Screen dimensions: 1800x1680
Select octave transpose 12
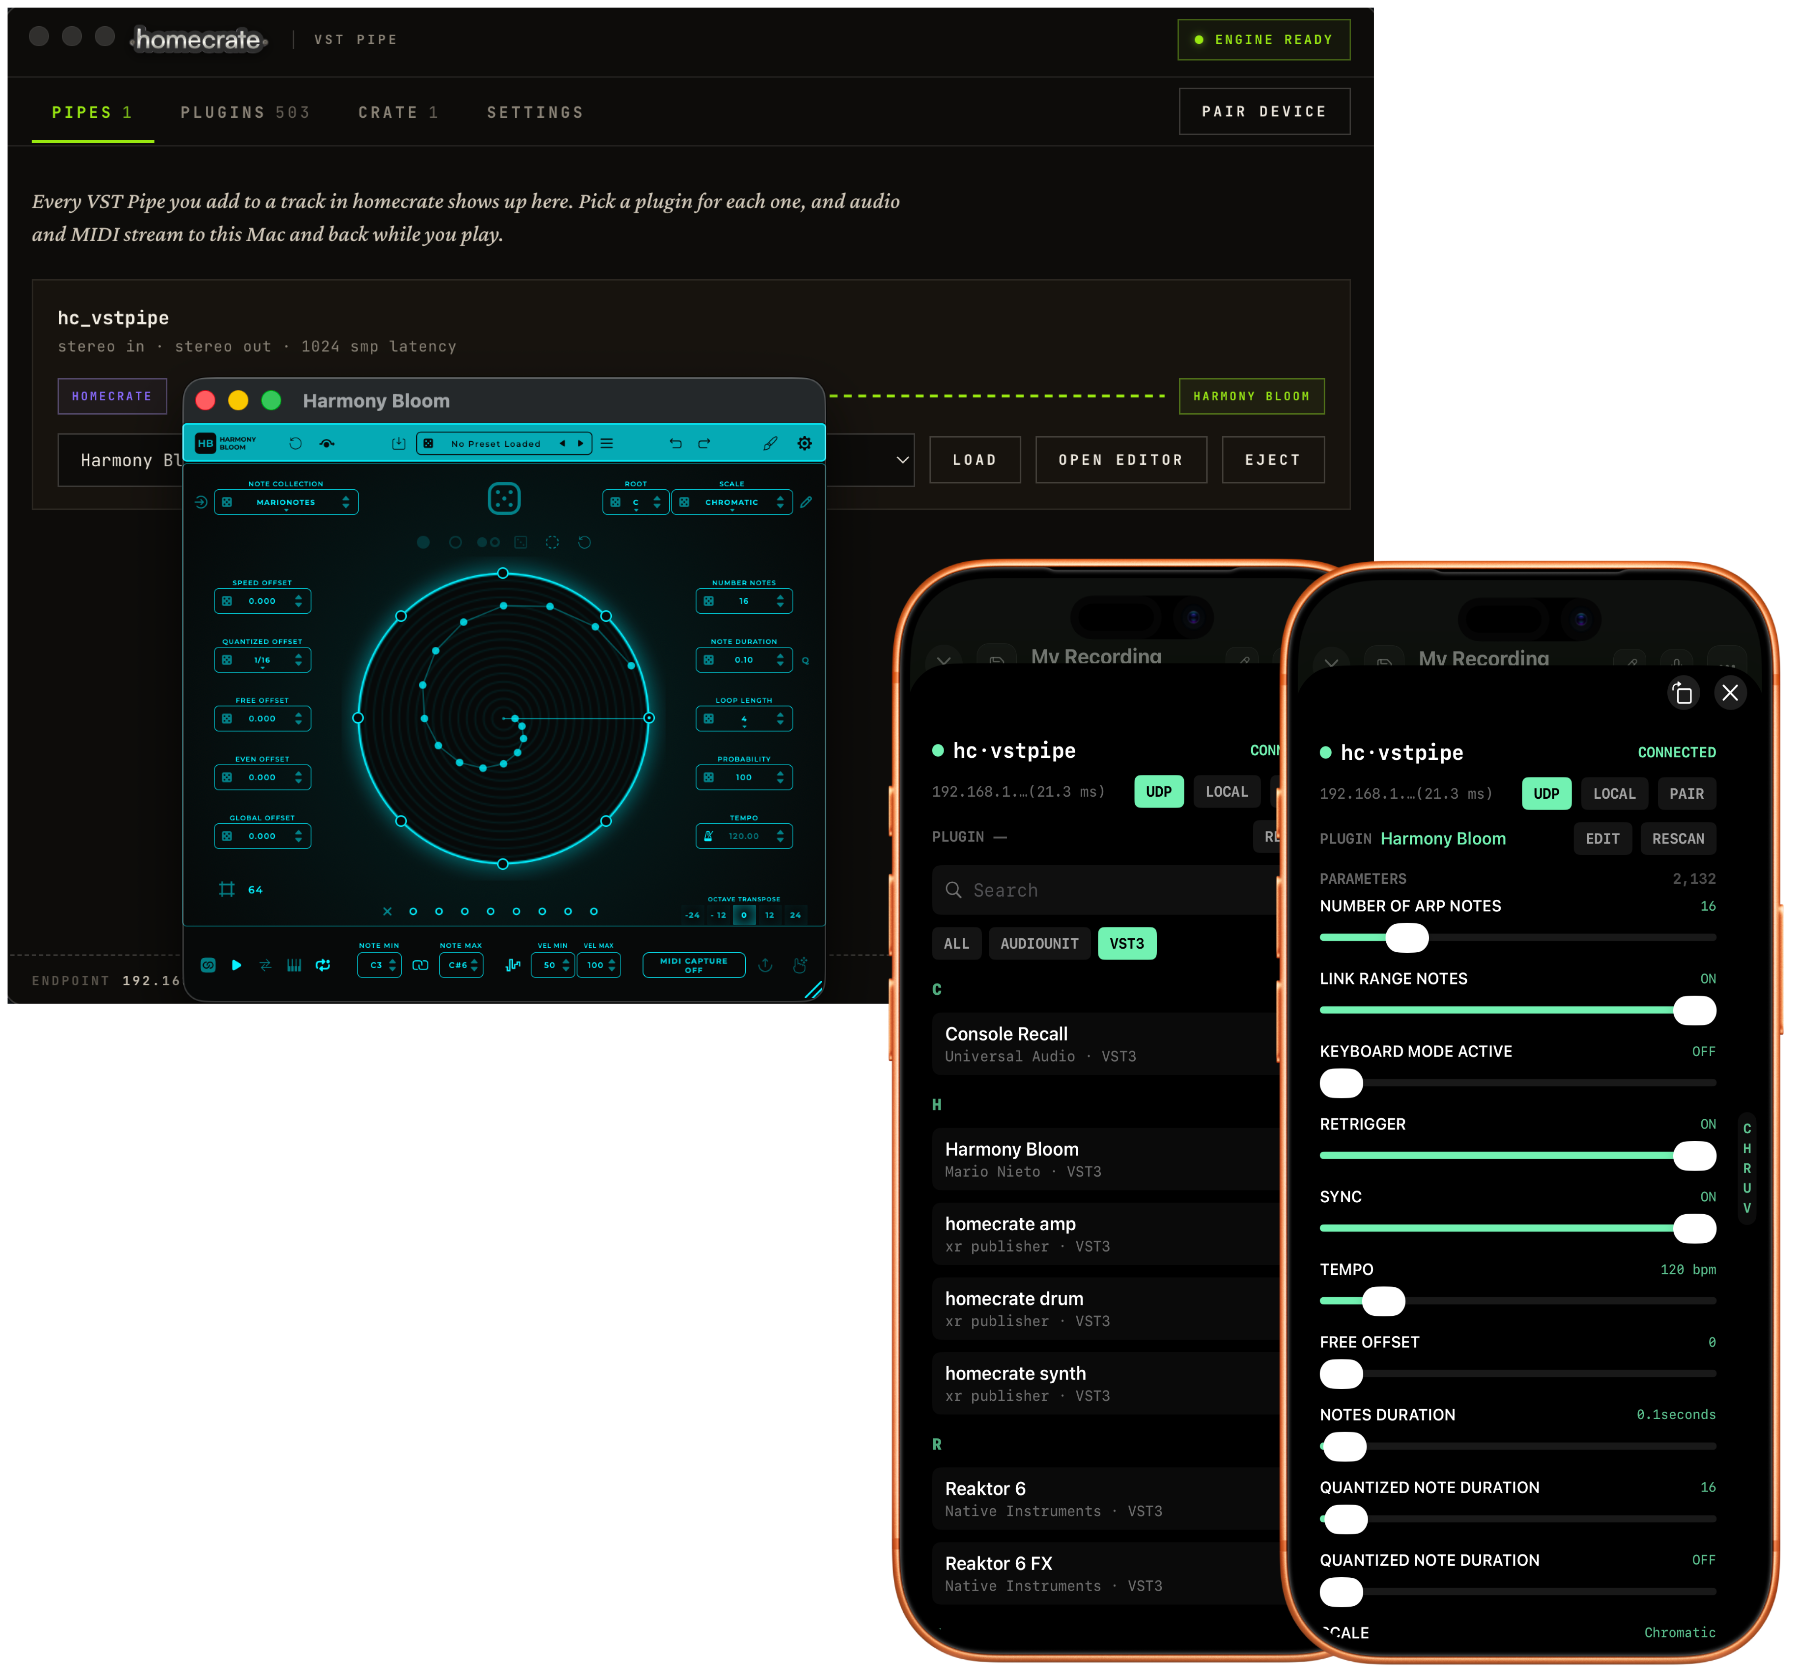pos(769,915)
